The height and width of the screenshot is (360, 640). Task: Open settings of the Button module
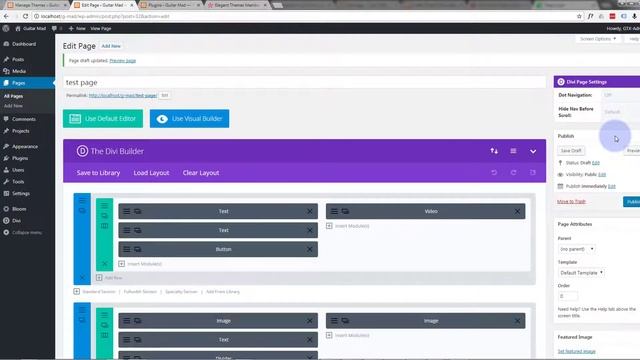127,249
